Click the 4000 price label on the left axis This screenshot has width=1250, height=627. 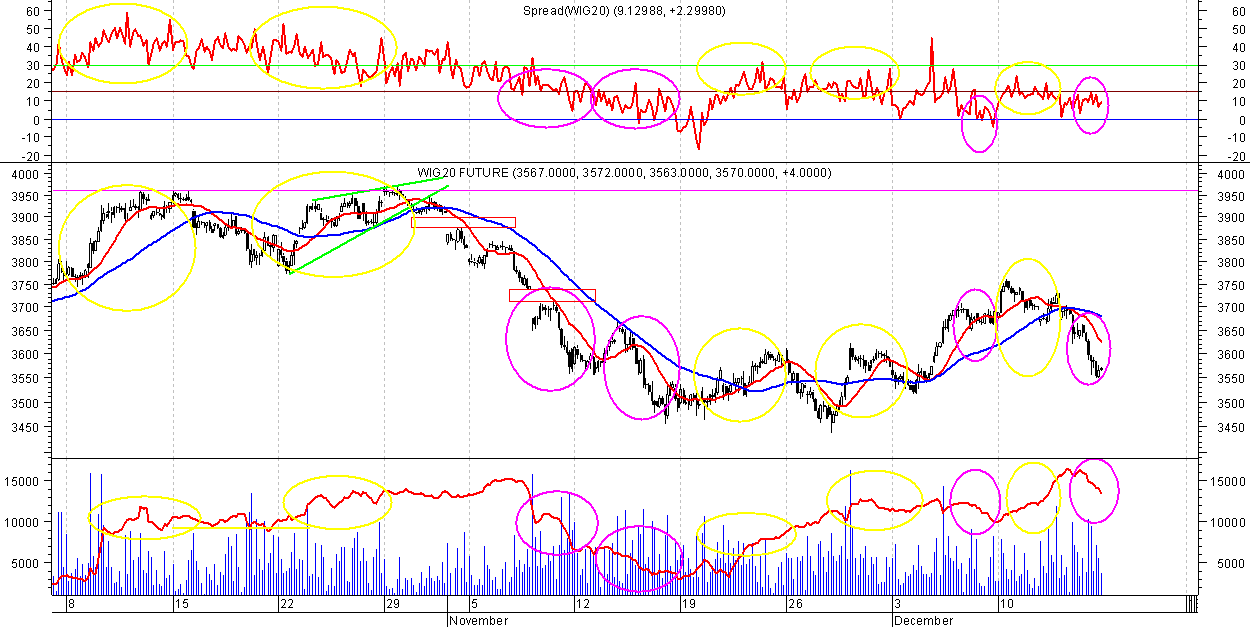click(26, 175)
